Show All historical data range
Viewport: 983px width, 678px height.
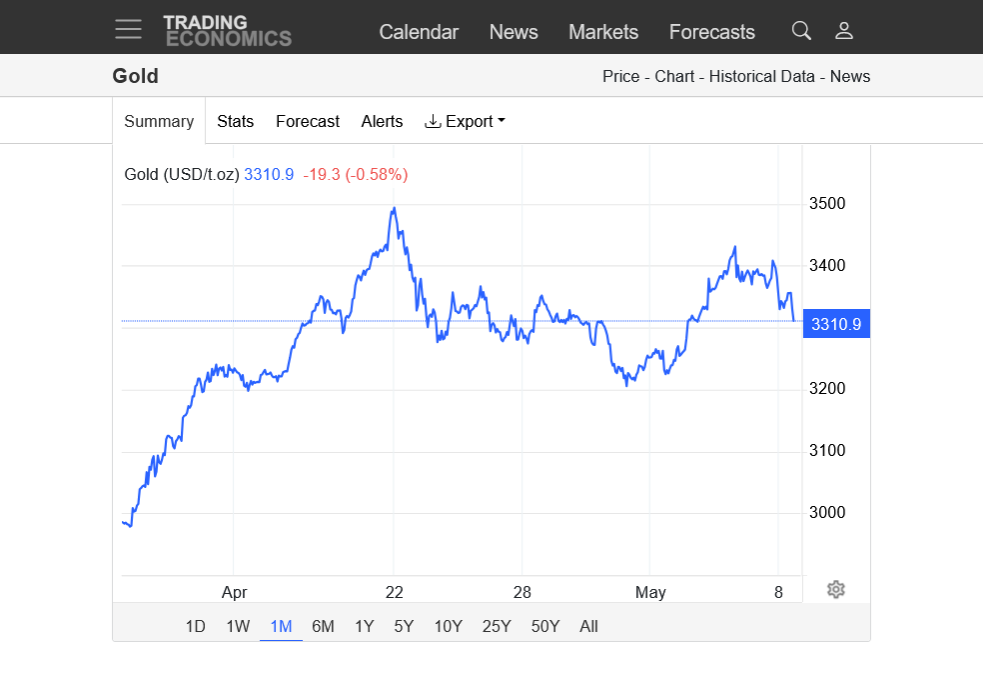588,626
